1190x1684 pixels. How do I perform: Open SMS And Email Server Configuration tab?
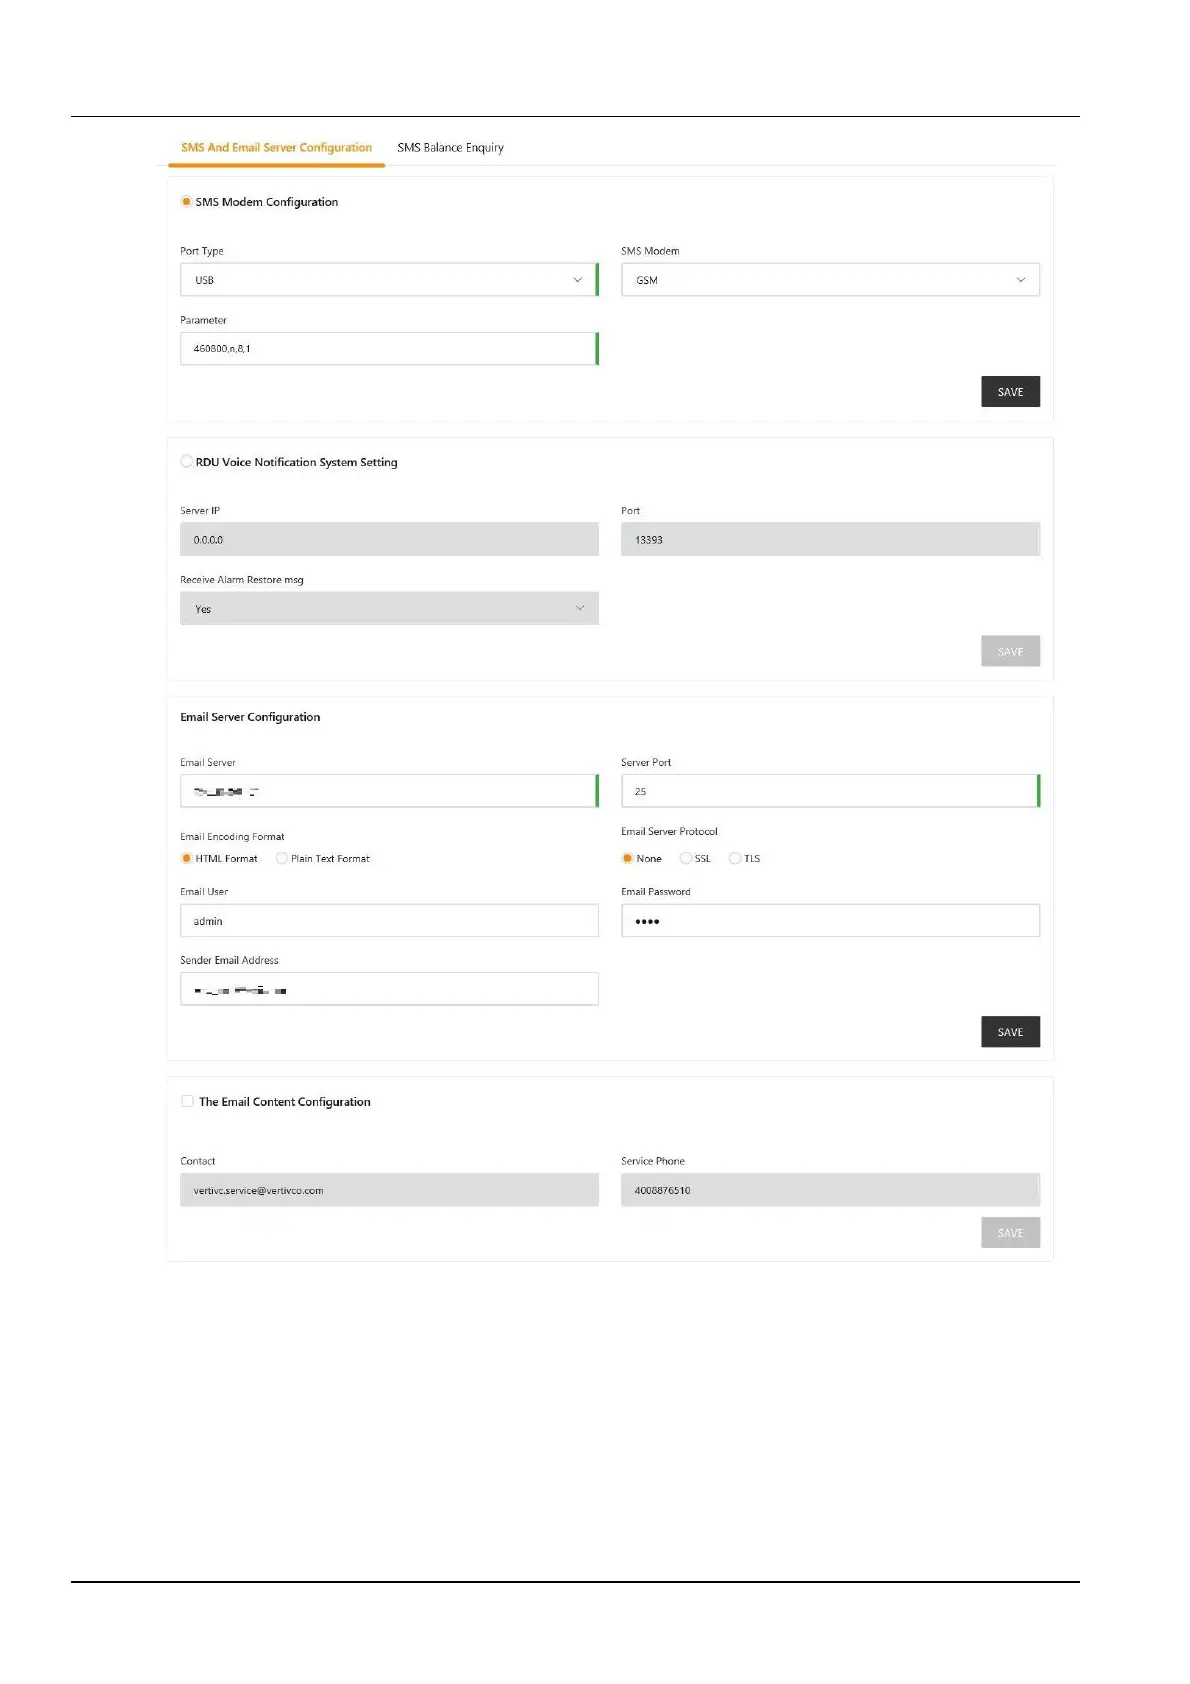click(276, 148)
